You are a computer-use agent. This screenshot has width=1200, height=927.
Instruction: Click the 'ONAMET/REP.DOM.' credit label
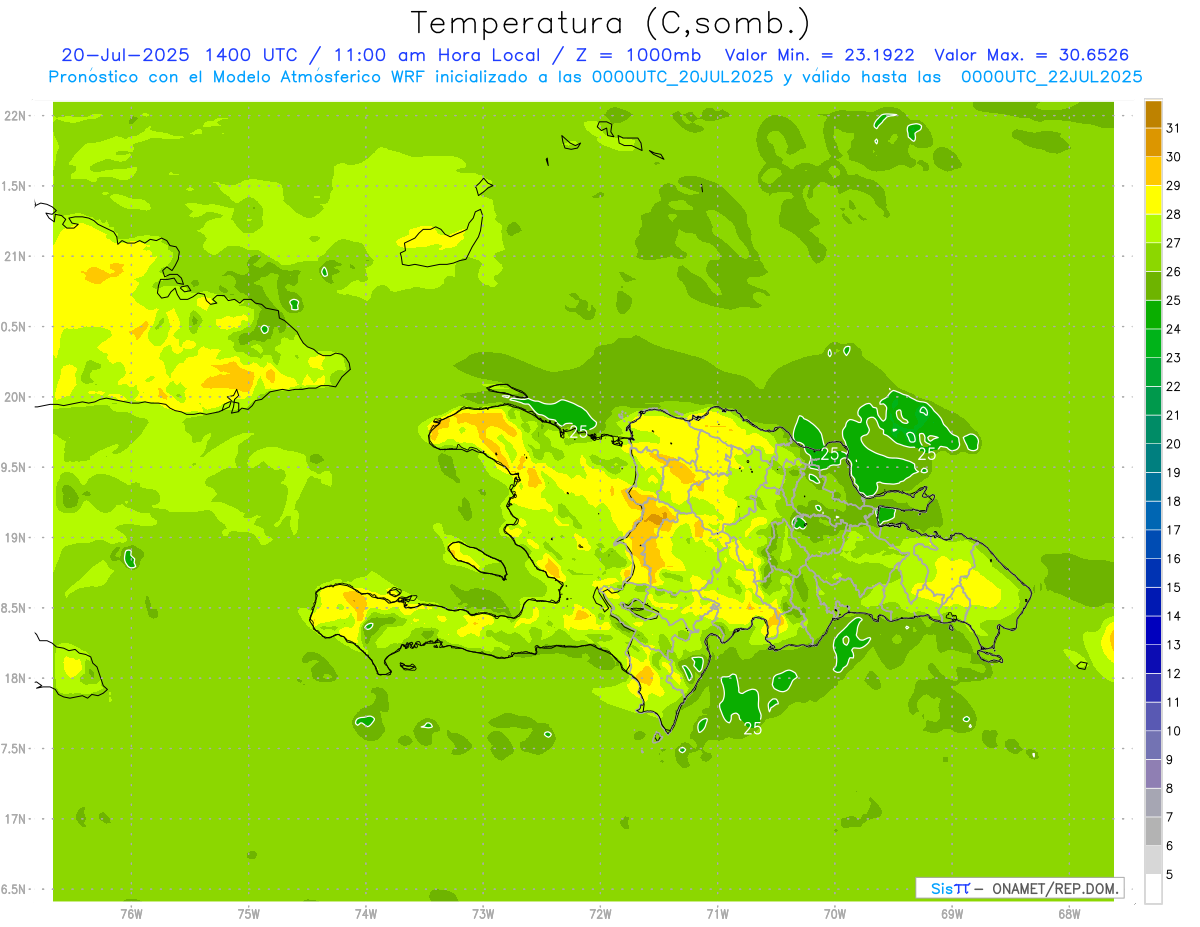coord(1054,888)
